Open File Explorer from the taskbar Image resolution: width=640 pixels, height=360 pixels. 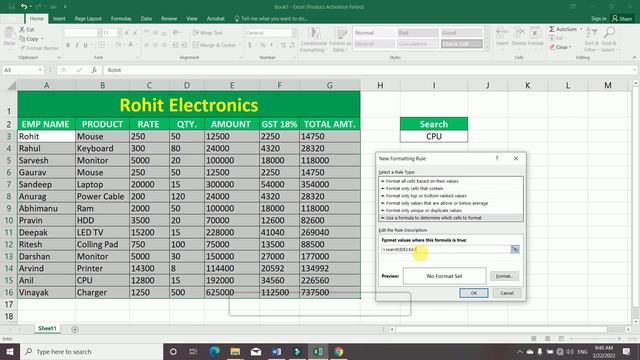click(235, 351)
